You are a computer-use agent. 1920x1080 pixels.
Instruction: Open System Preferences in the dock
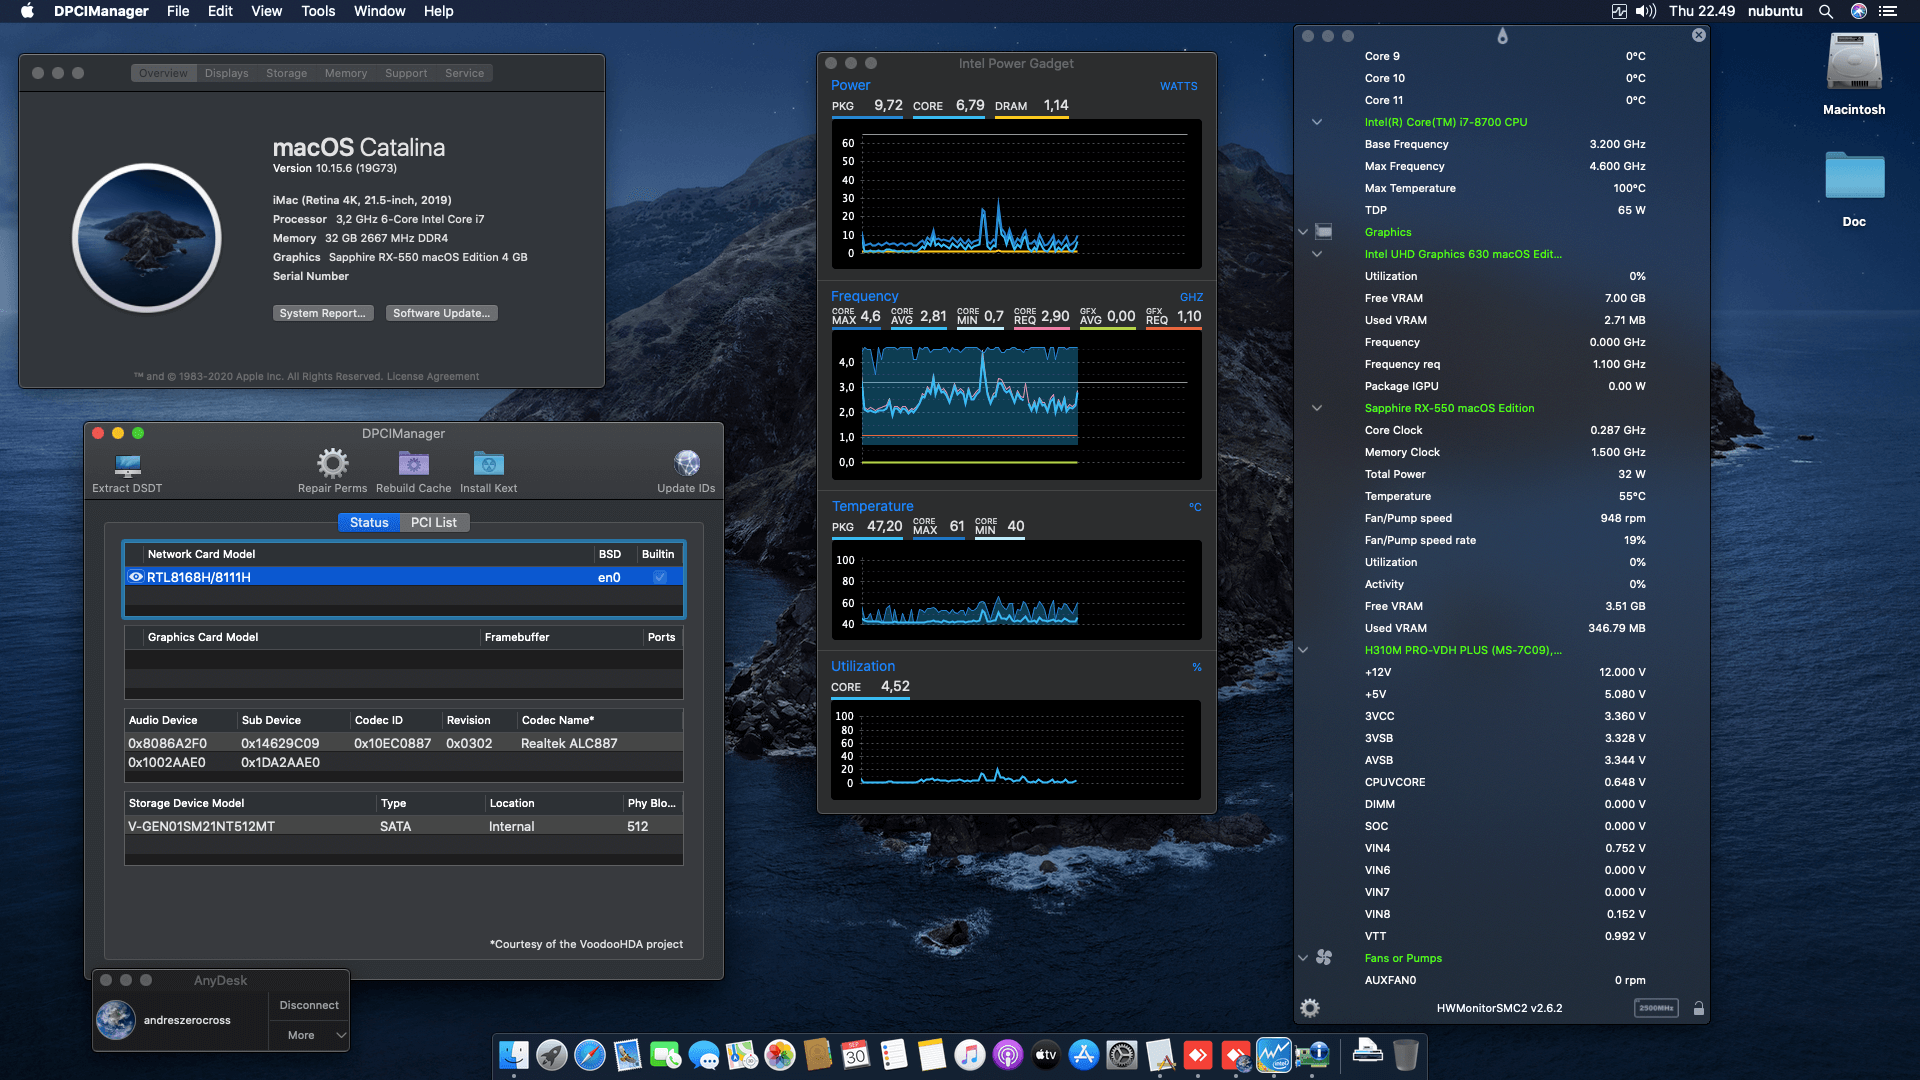pos(1121,1055)
